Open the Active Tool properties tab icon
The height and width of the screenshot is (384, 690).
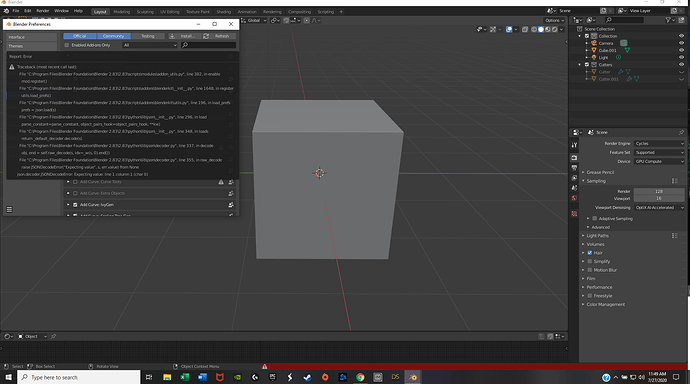574,145
